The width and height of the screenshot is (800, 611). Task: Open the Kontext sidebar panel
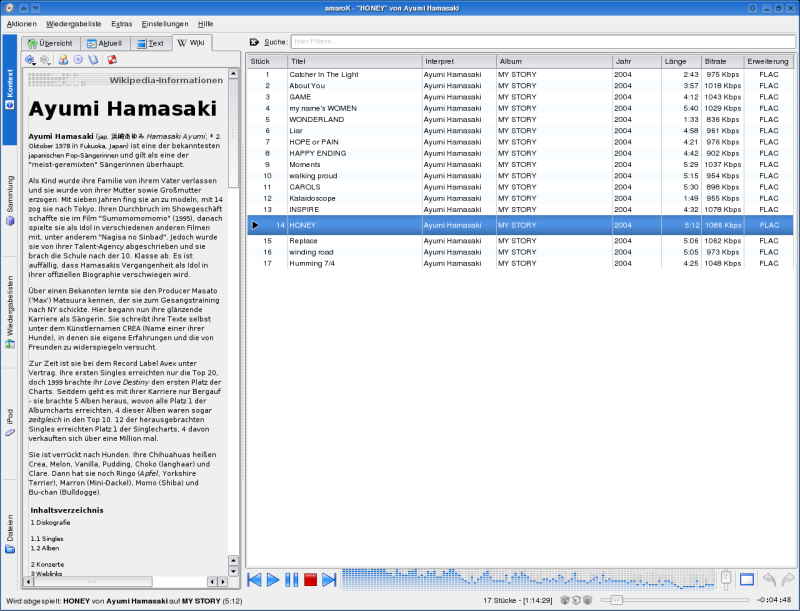click(10, 90)
